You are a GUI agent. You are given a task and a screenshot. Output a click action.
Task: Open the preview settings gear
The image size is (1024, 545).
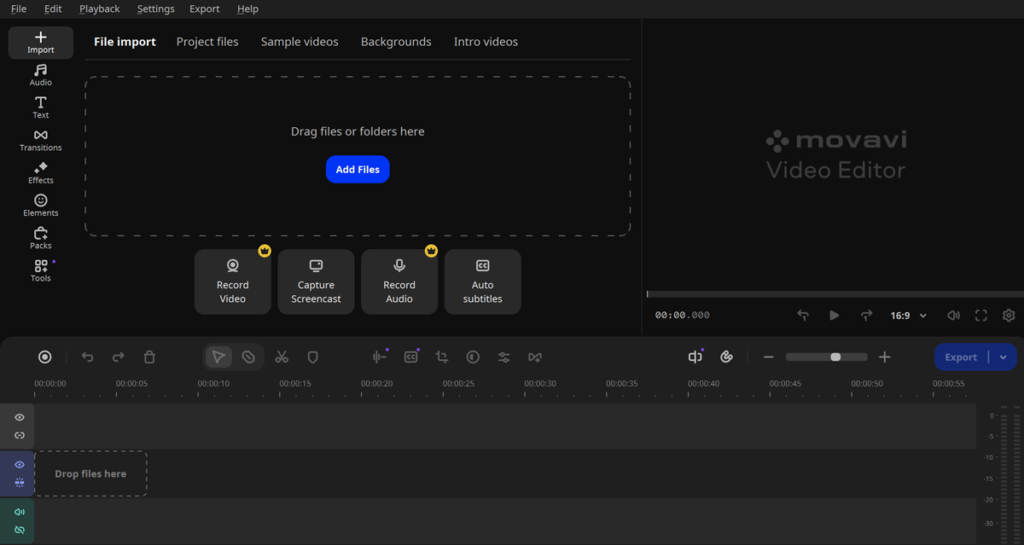click(x=1009, y=315)
